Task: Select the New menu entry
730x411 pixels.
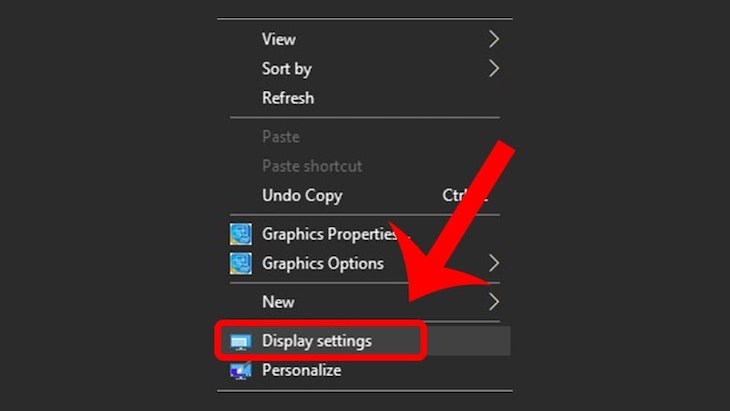Action: (278, 301)
